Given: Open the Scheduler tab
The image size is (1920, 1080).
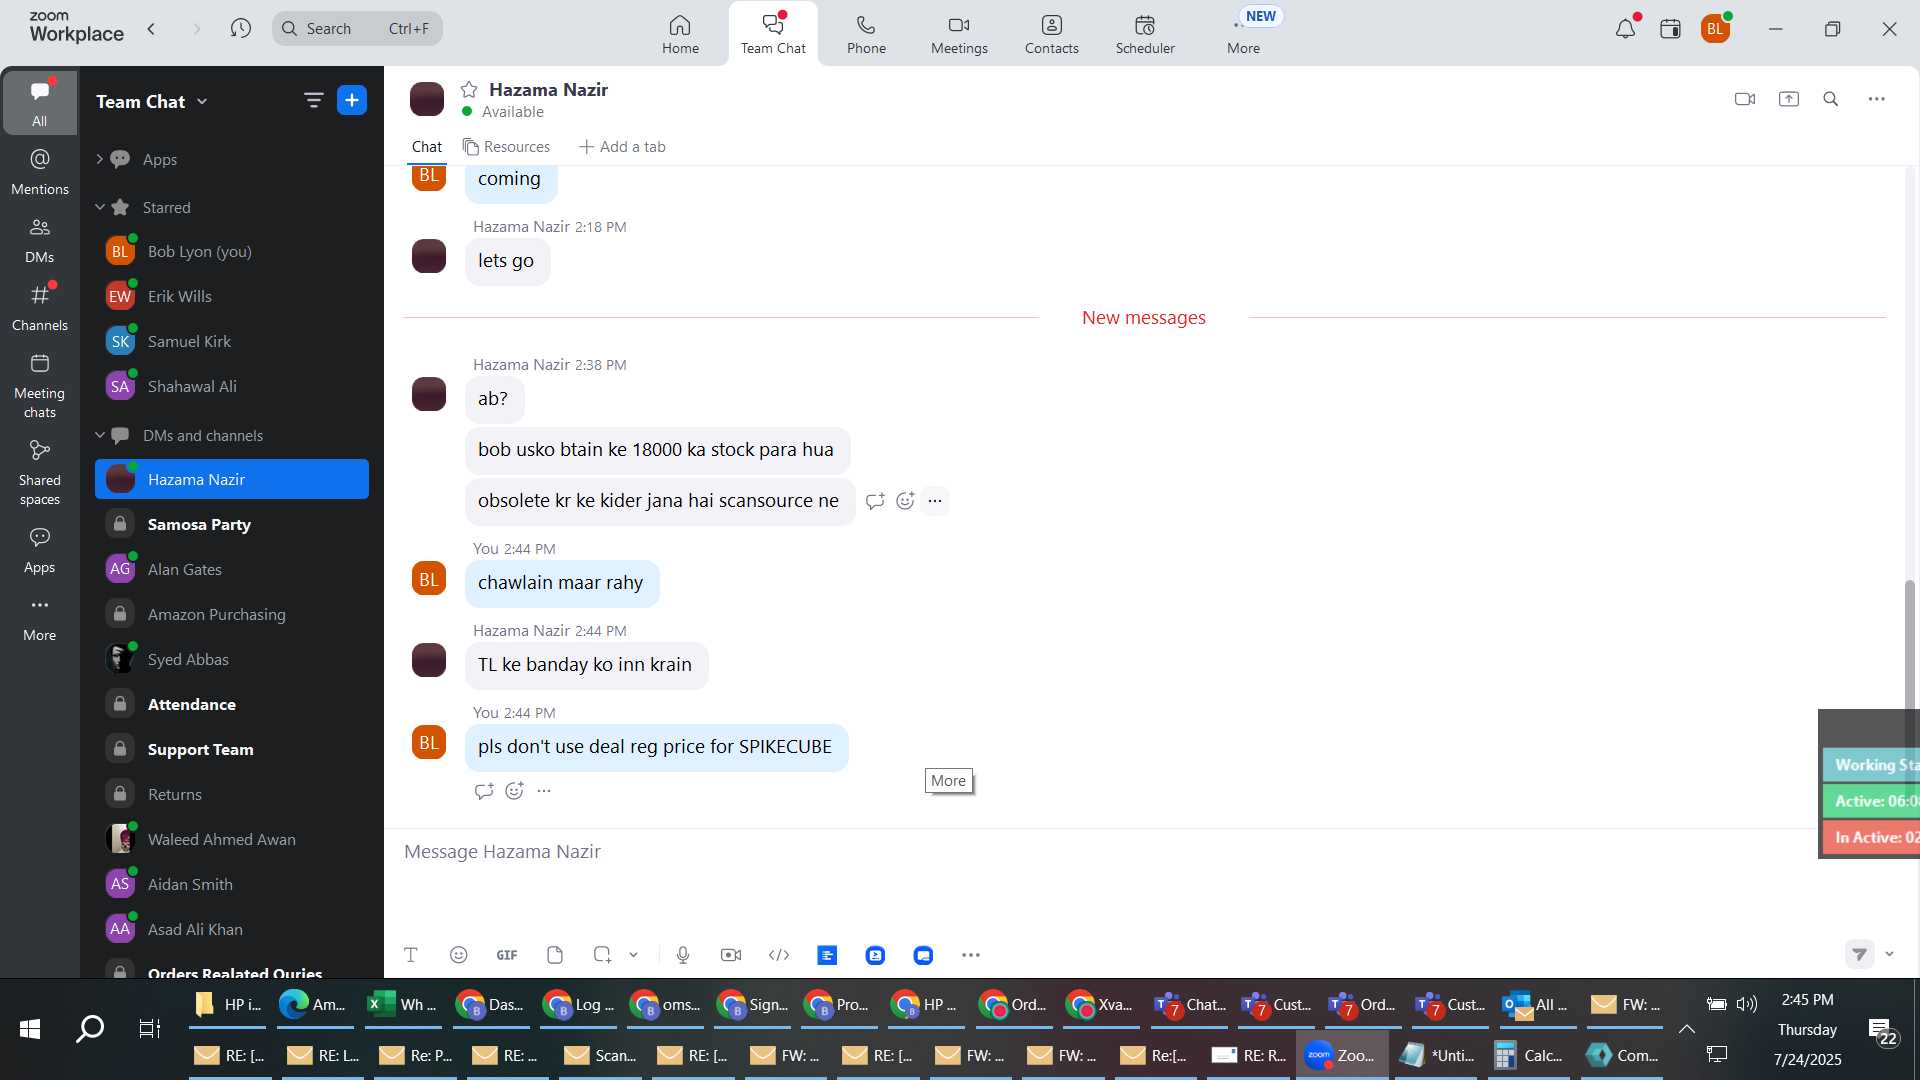Looking at the screenshot, I should pyautogui.click(x=1145, y=34).
